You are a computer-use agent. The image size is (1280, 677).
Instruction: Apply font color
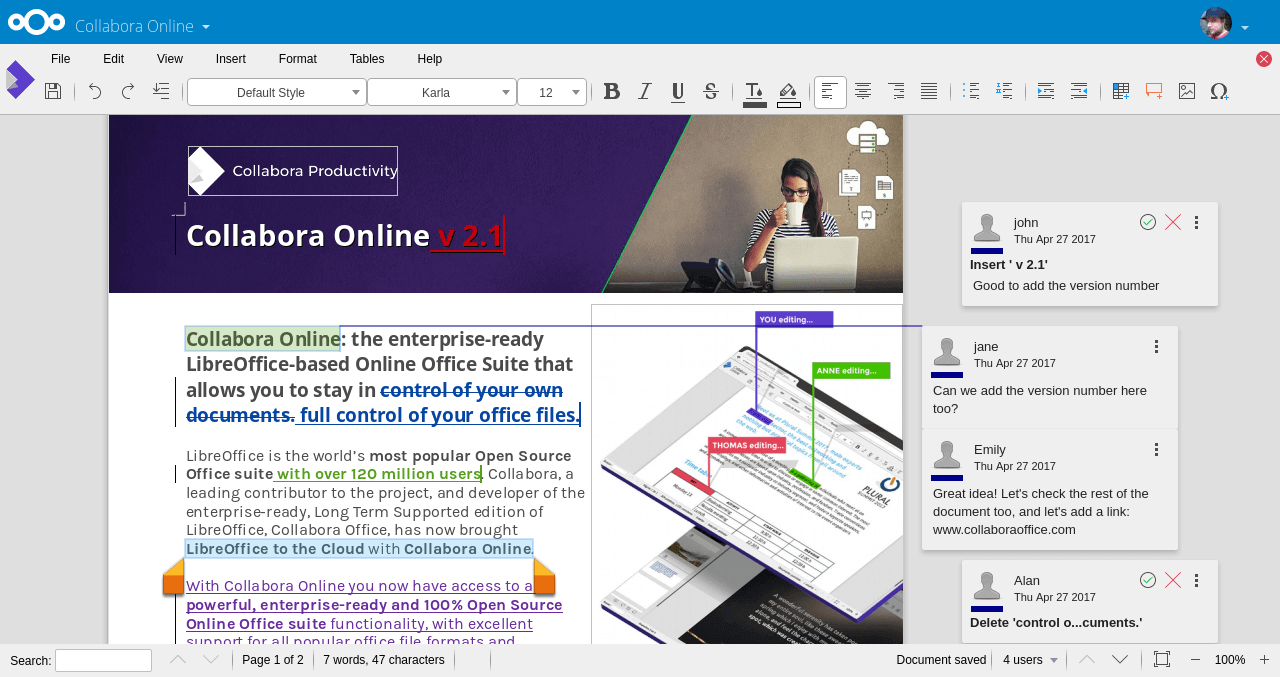[x=755, y=93]
